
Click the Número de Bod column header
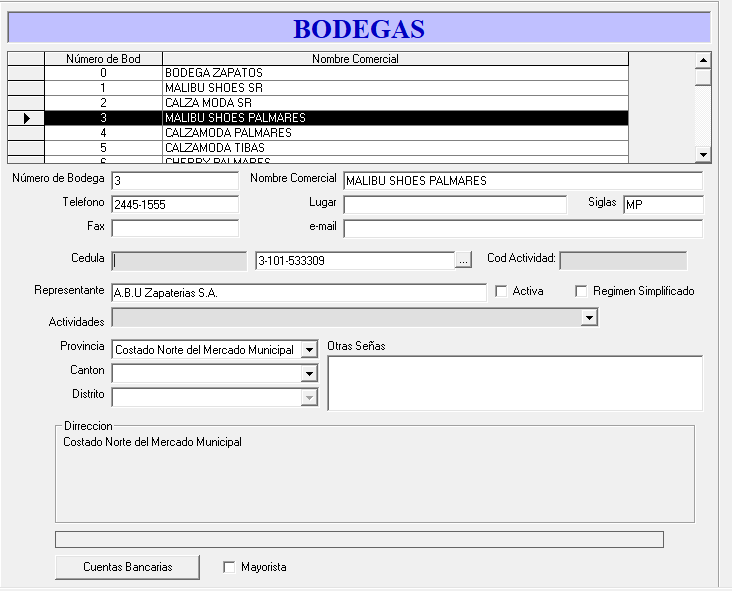pyautogui.click(x=103, y=59)
